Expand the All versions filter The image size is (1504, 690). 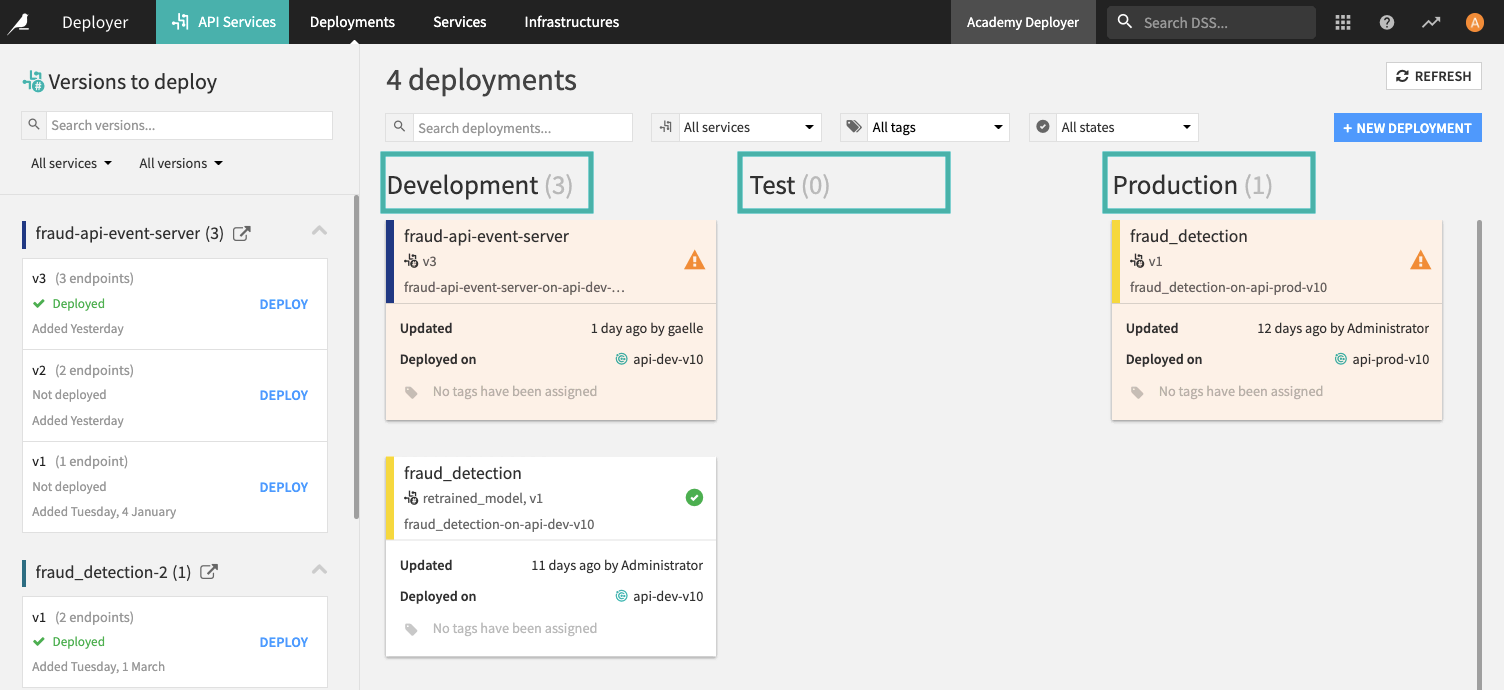coord(180,163)
